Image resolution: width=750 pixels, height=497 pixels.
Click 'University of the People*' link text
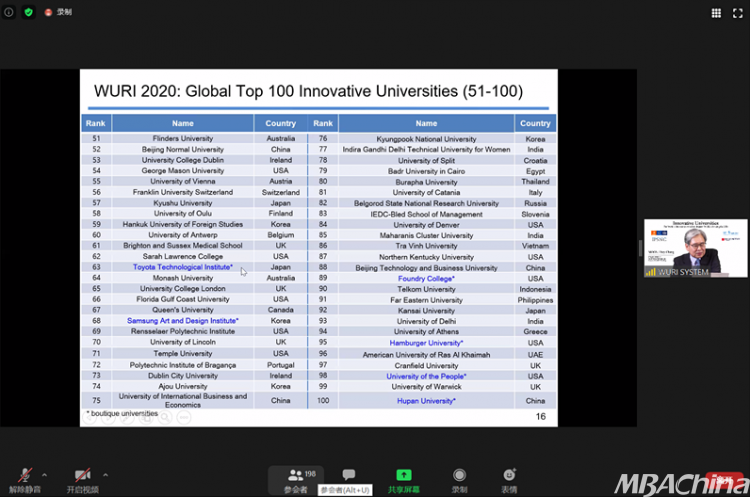(426, 376)
